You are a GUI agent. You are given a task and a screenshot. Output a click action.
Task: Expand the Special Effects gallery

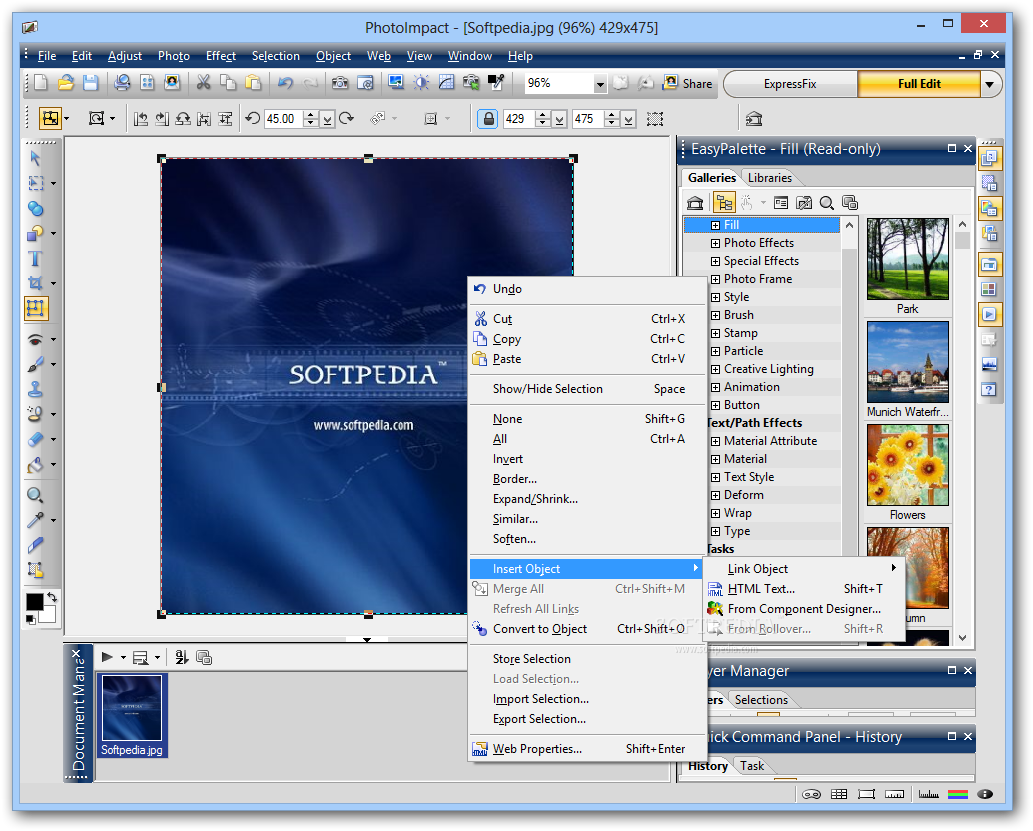click(x=715, y=261)
